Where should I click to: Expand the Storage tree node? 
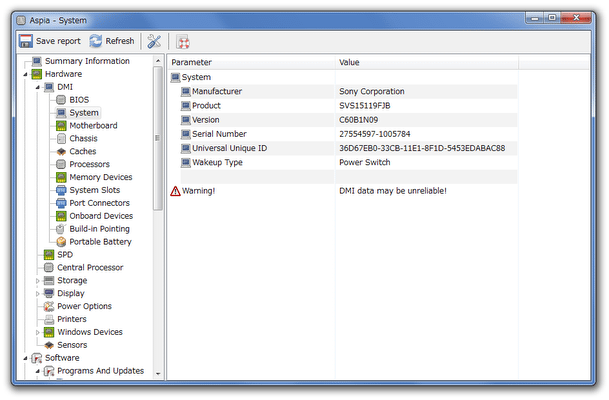[x=38, y=281]
